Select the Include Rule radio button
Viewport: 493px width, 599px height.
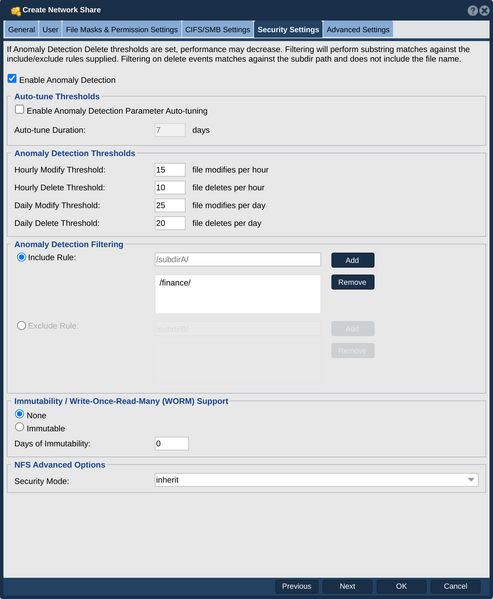21,257
